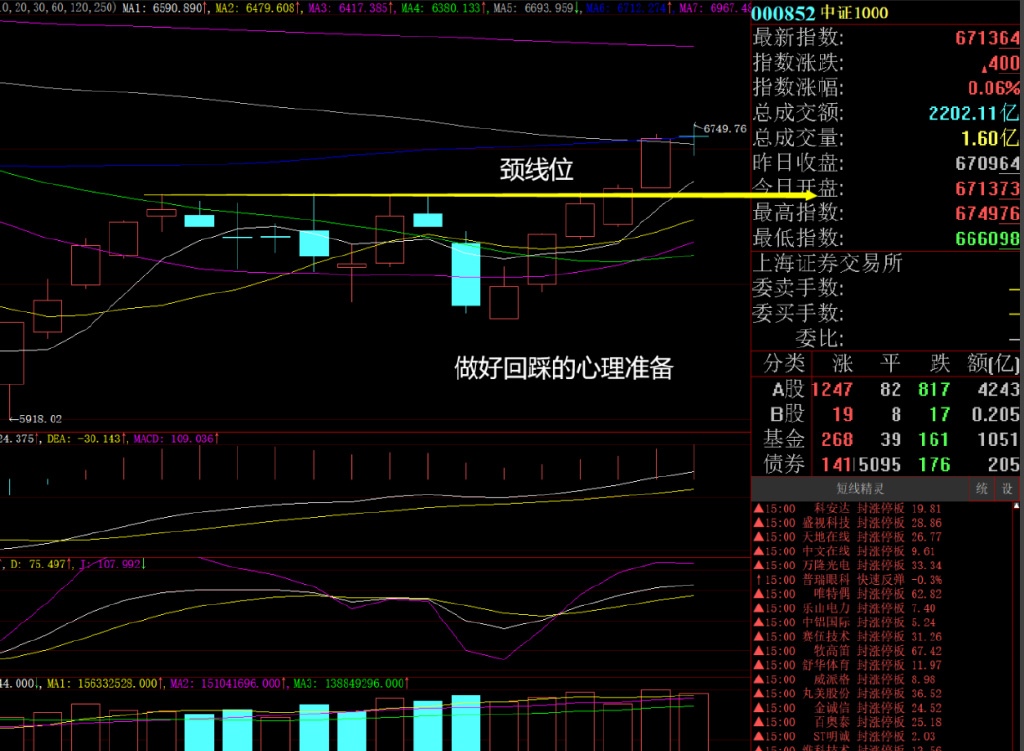1024x751 pixels.
Task: Click the 上海证券交易所 label
Action: [x=827, y=263]
